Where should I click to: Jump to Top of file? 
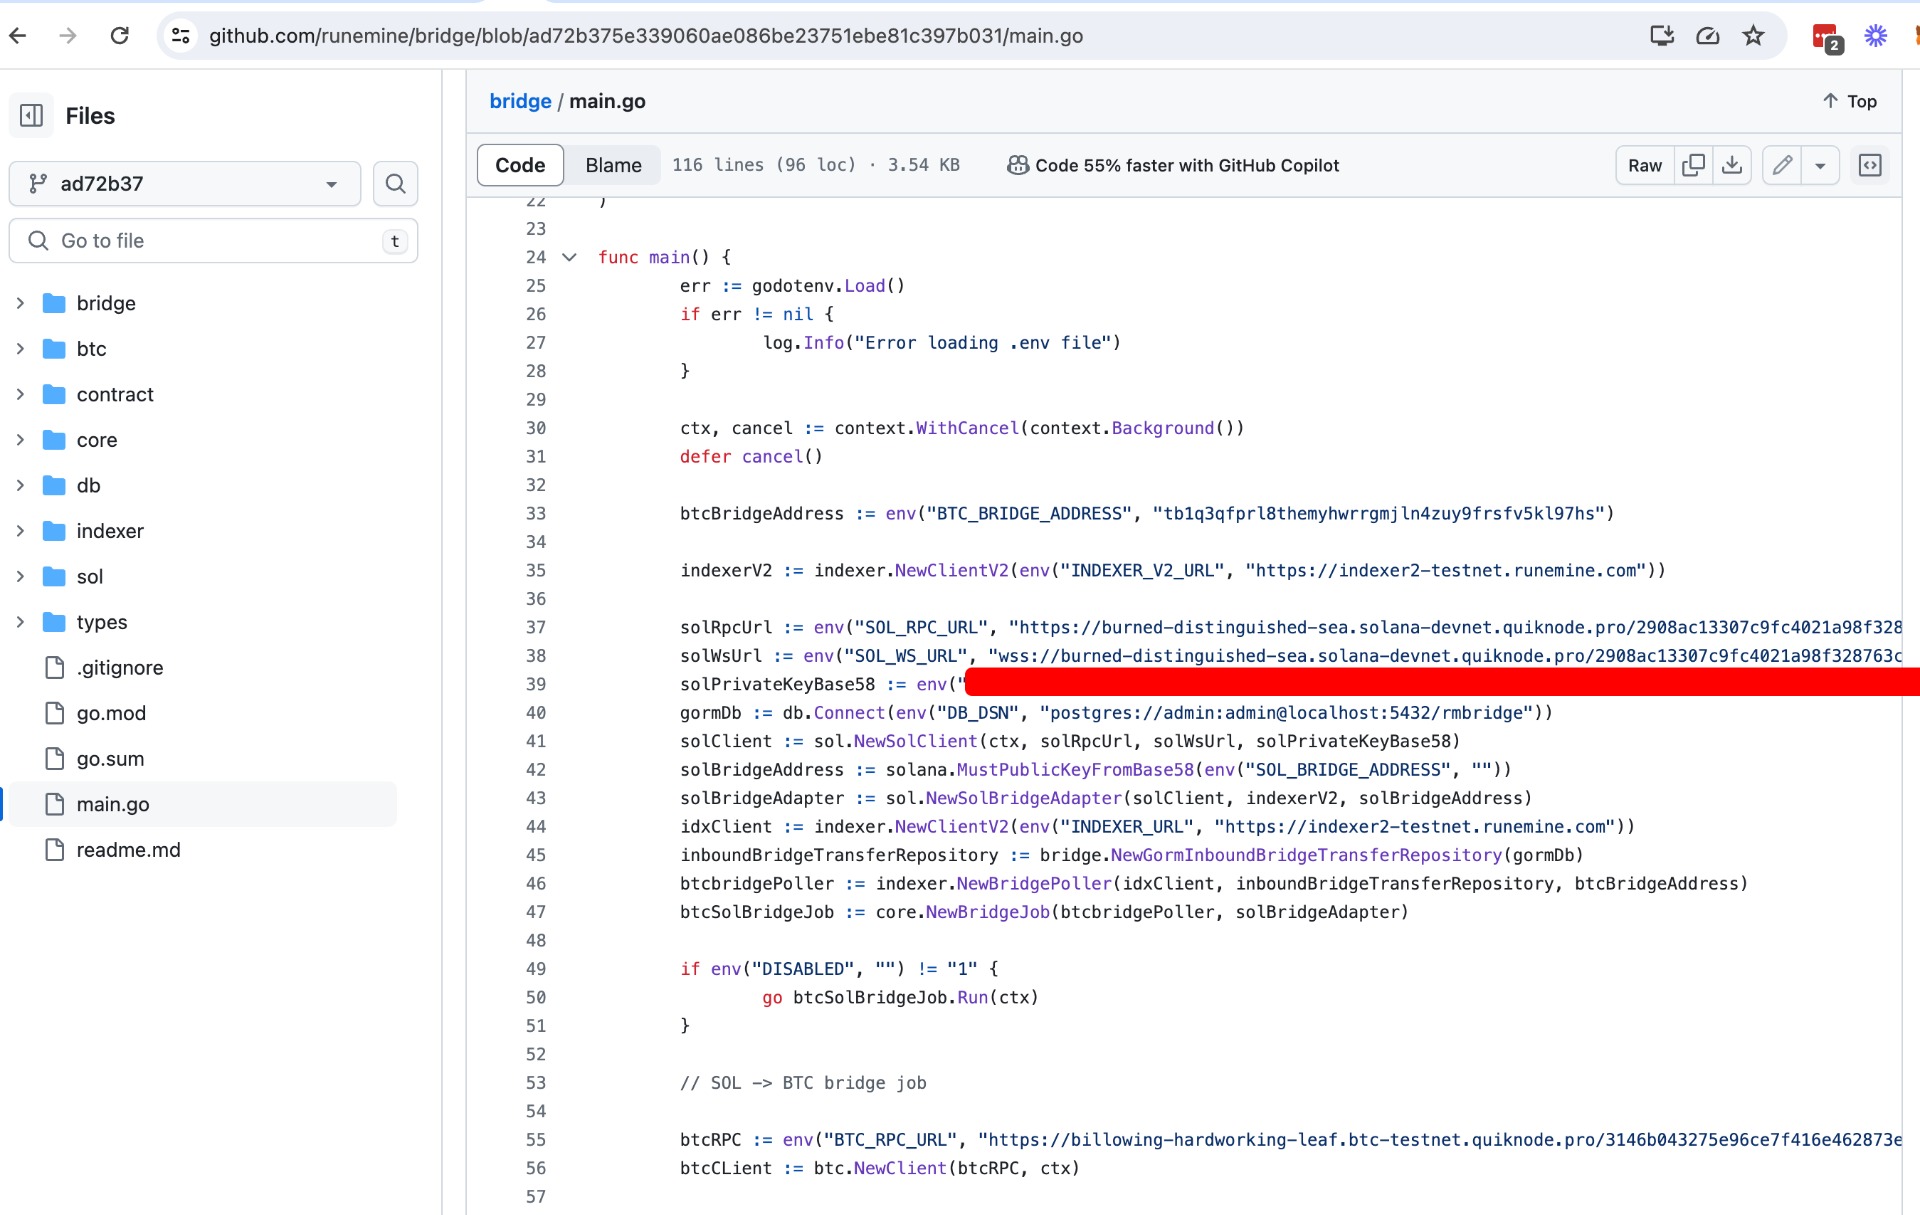point(1850,101)
